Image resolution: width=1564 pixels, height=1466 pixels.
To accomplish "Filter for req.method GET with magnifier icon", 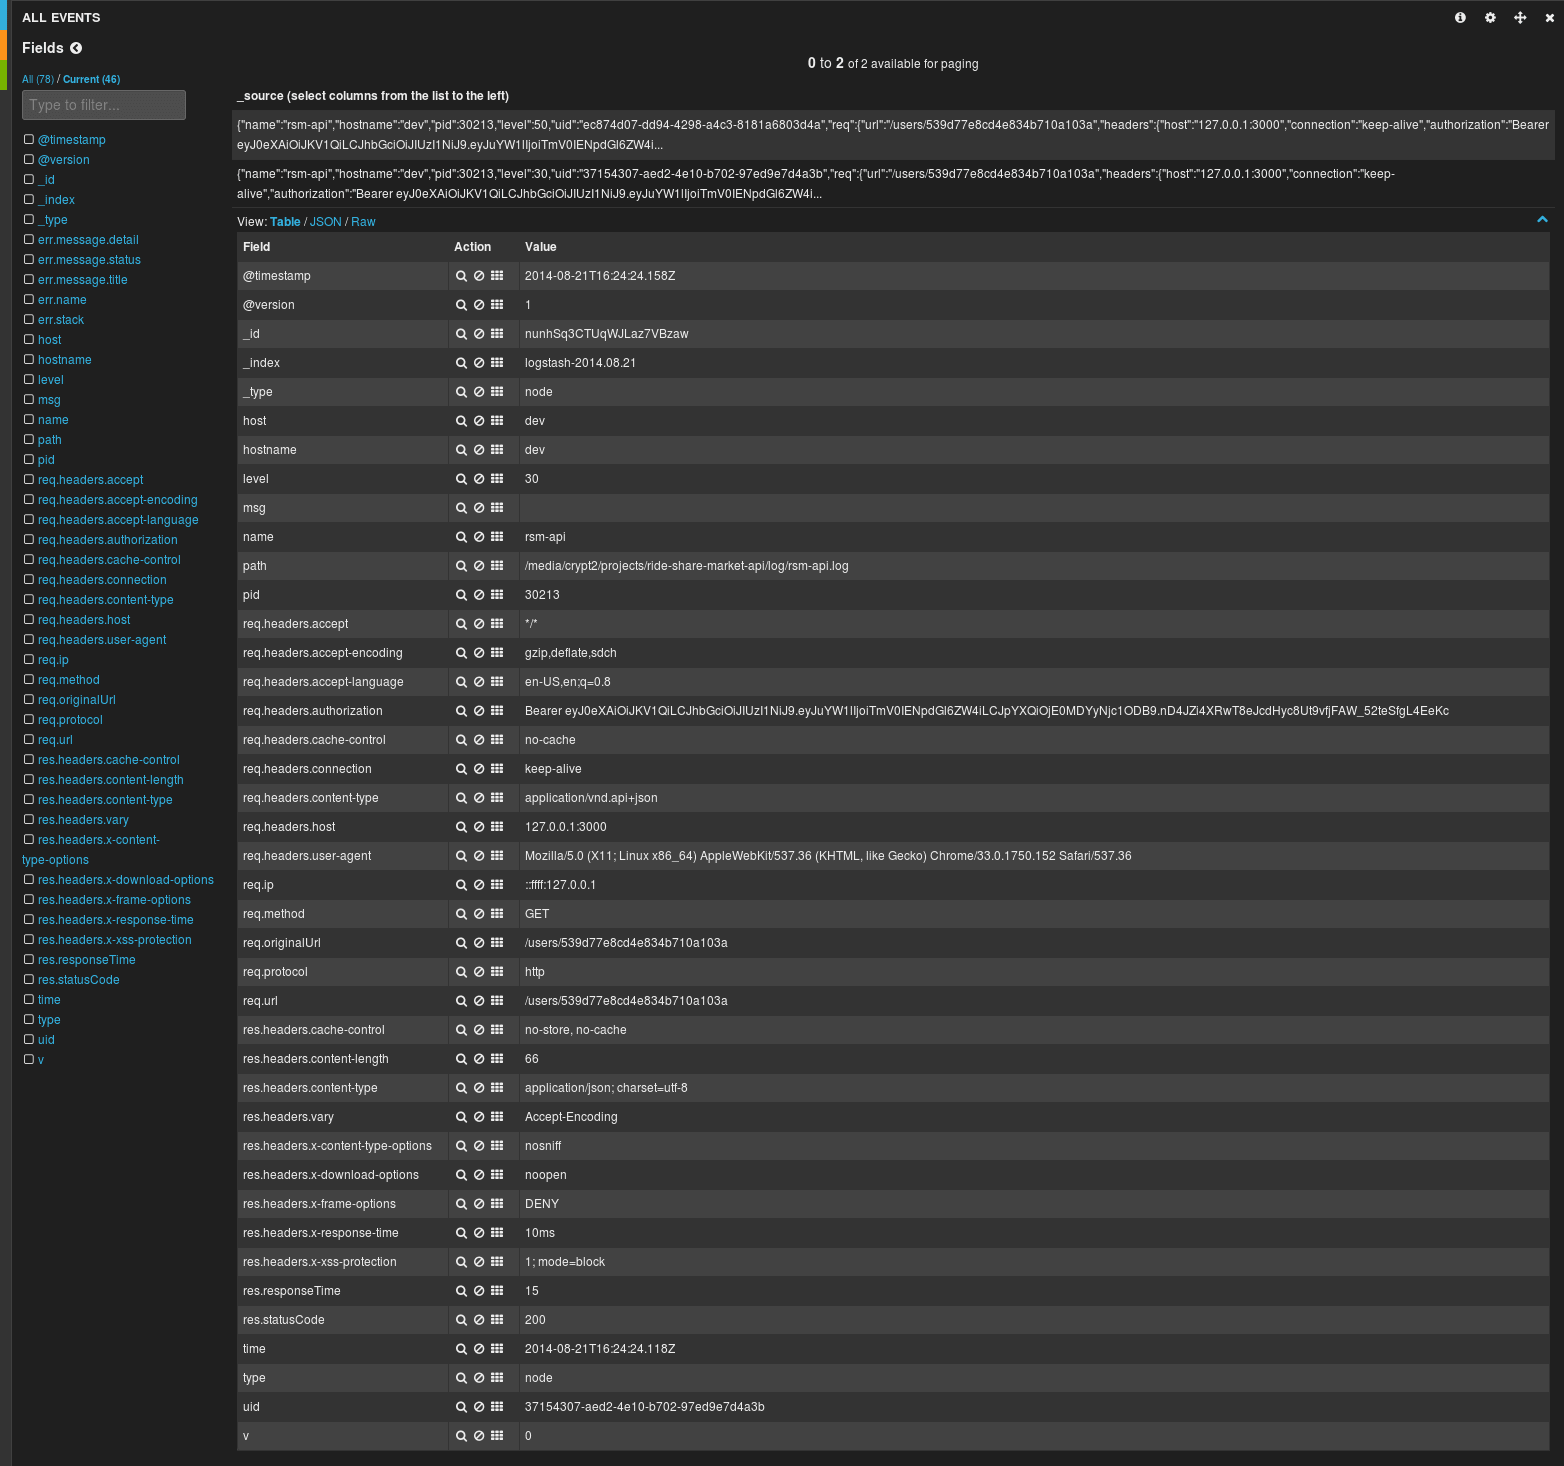I will pyautogui.click(x=461, y=913).
